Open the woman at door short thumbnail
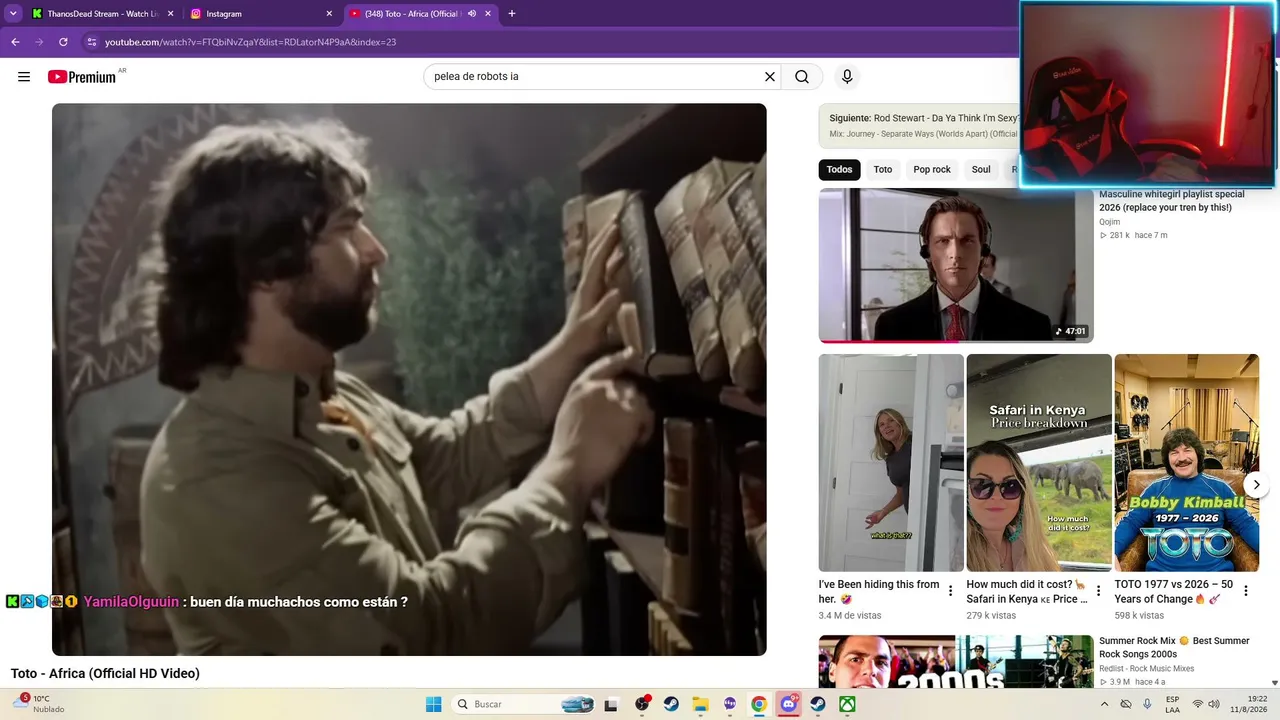Viewport: 1280px width, 720px height. 891,463
